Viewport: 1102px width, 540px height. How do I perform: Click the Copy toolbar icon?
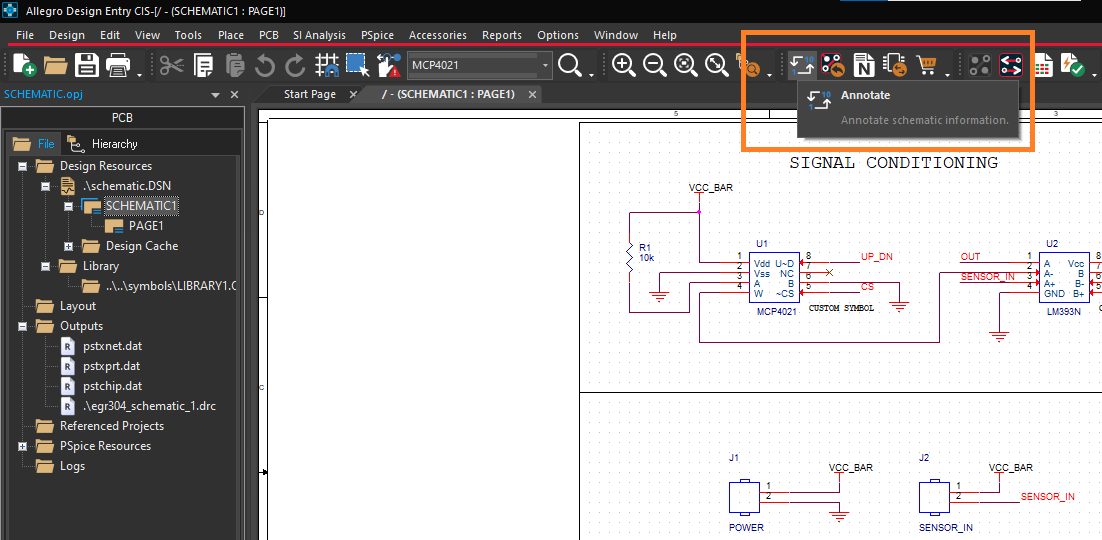tap(203, 65)
